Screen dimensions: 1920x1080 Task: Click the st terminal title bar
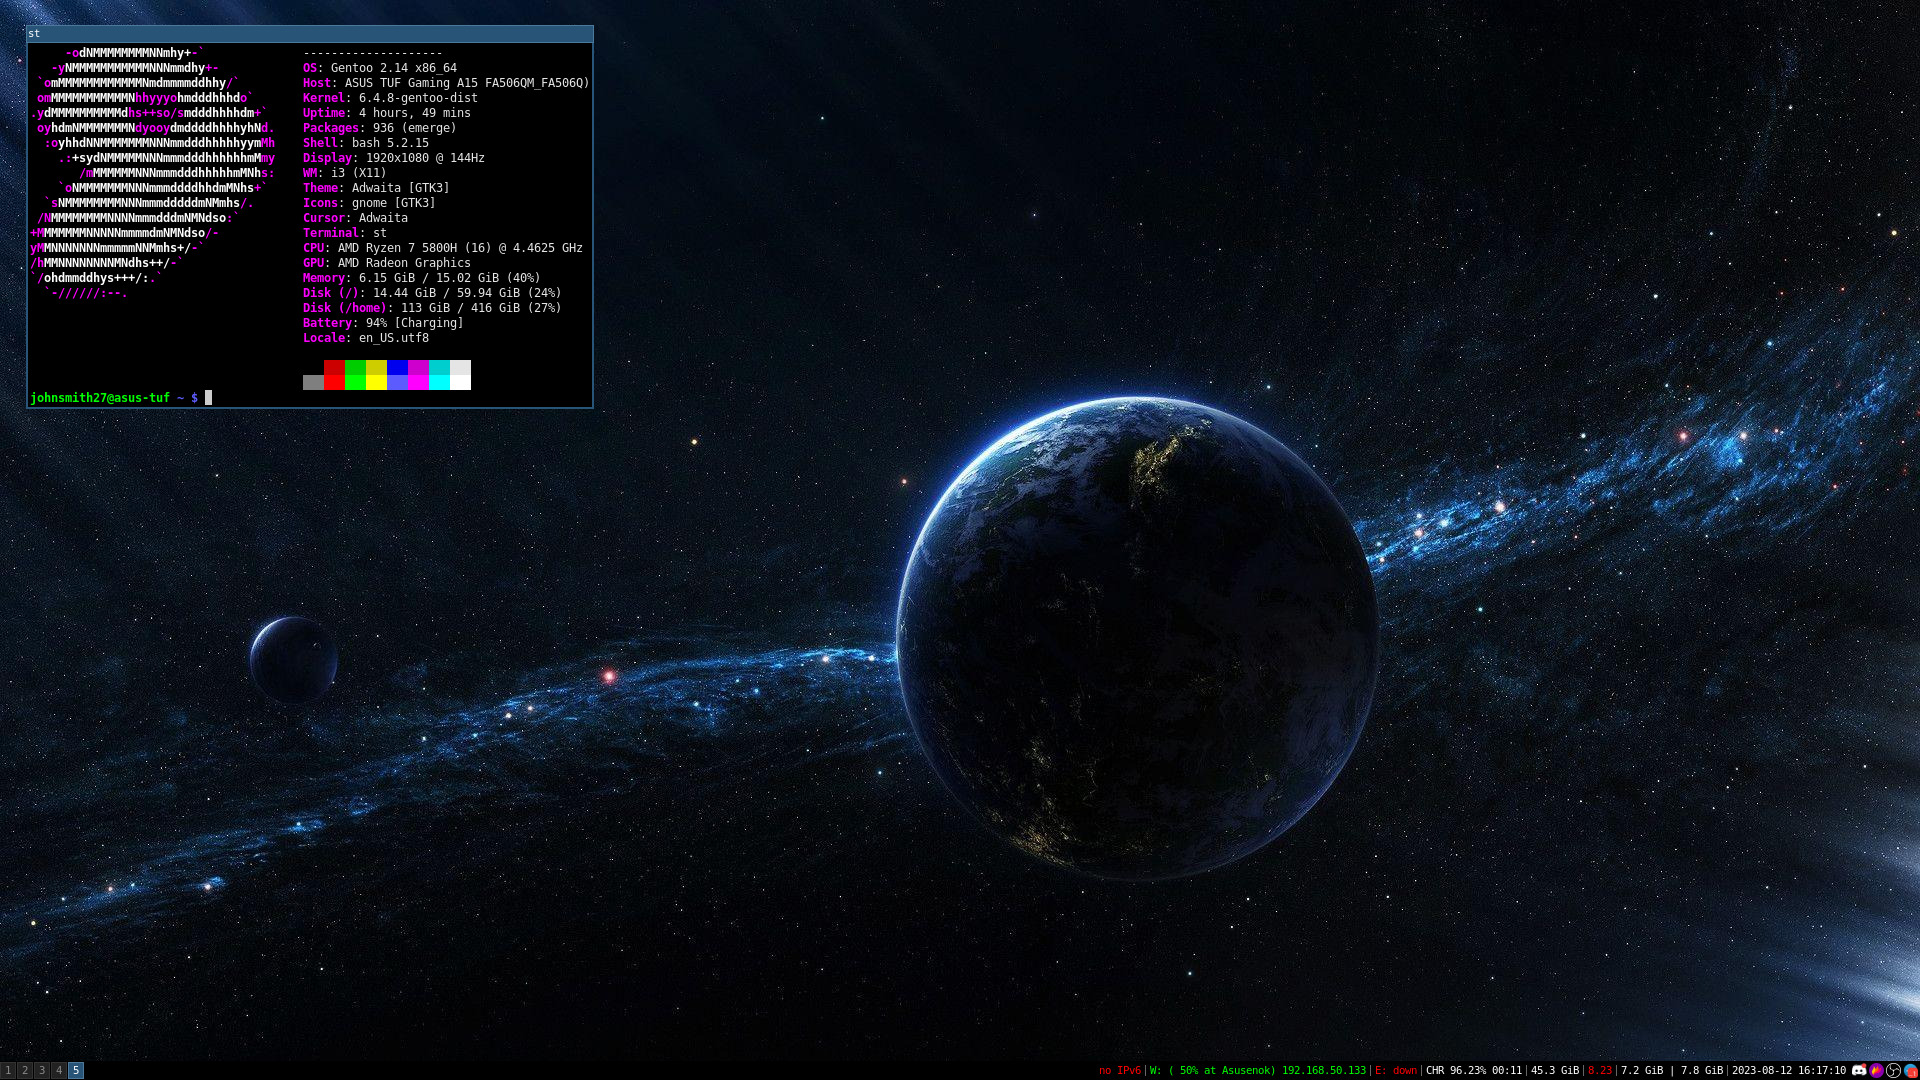click(310, 34)
